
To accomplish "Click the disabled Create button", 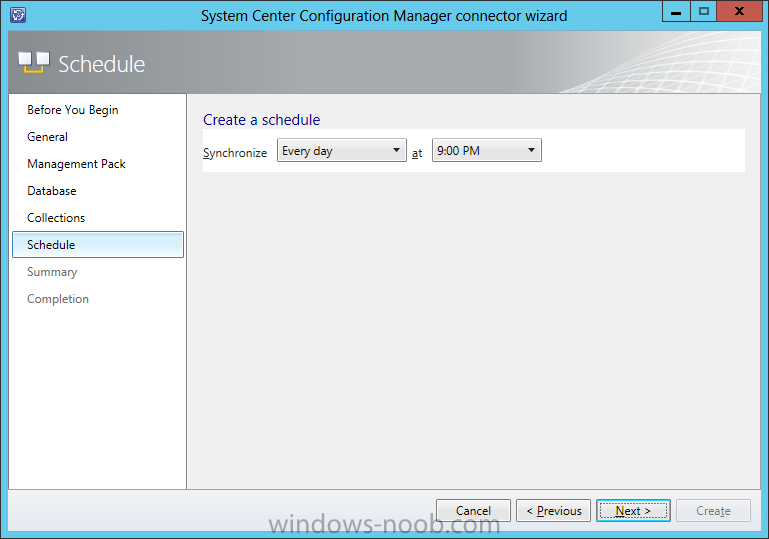I will [713, 511].
